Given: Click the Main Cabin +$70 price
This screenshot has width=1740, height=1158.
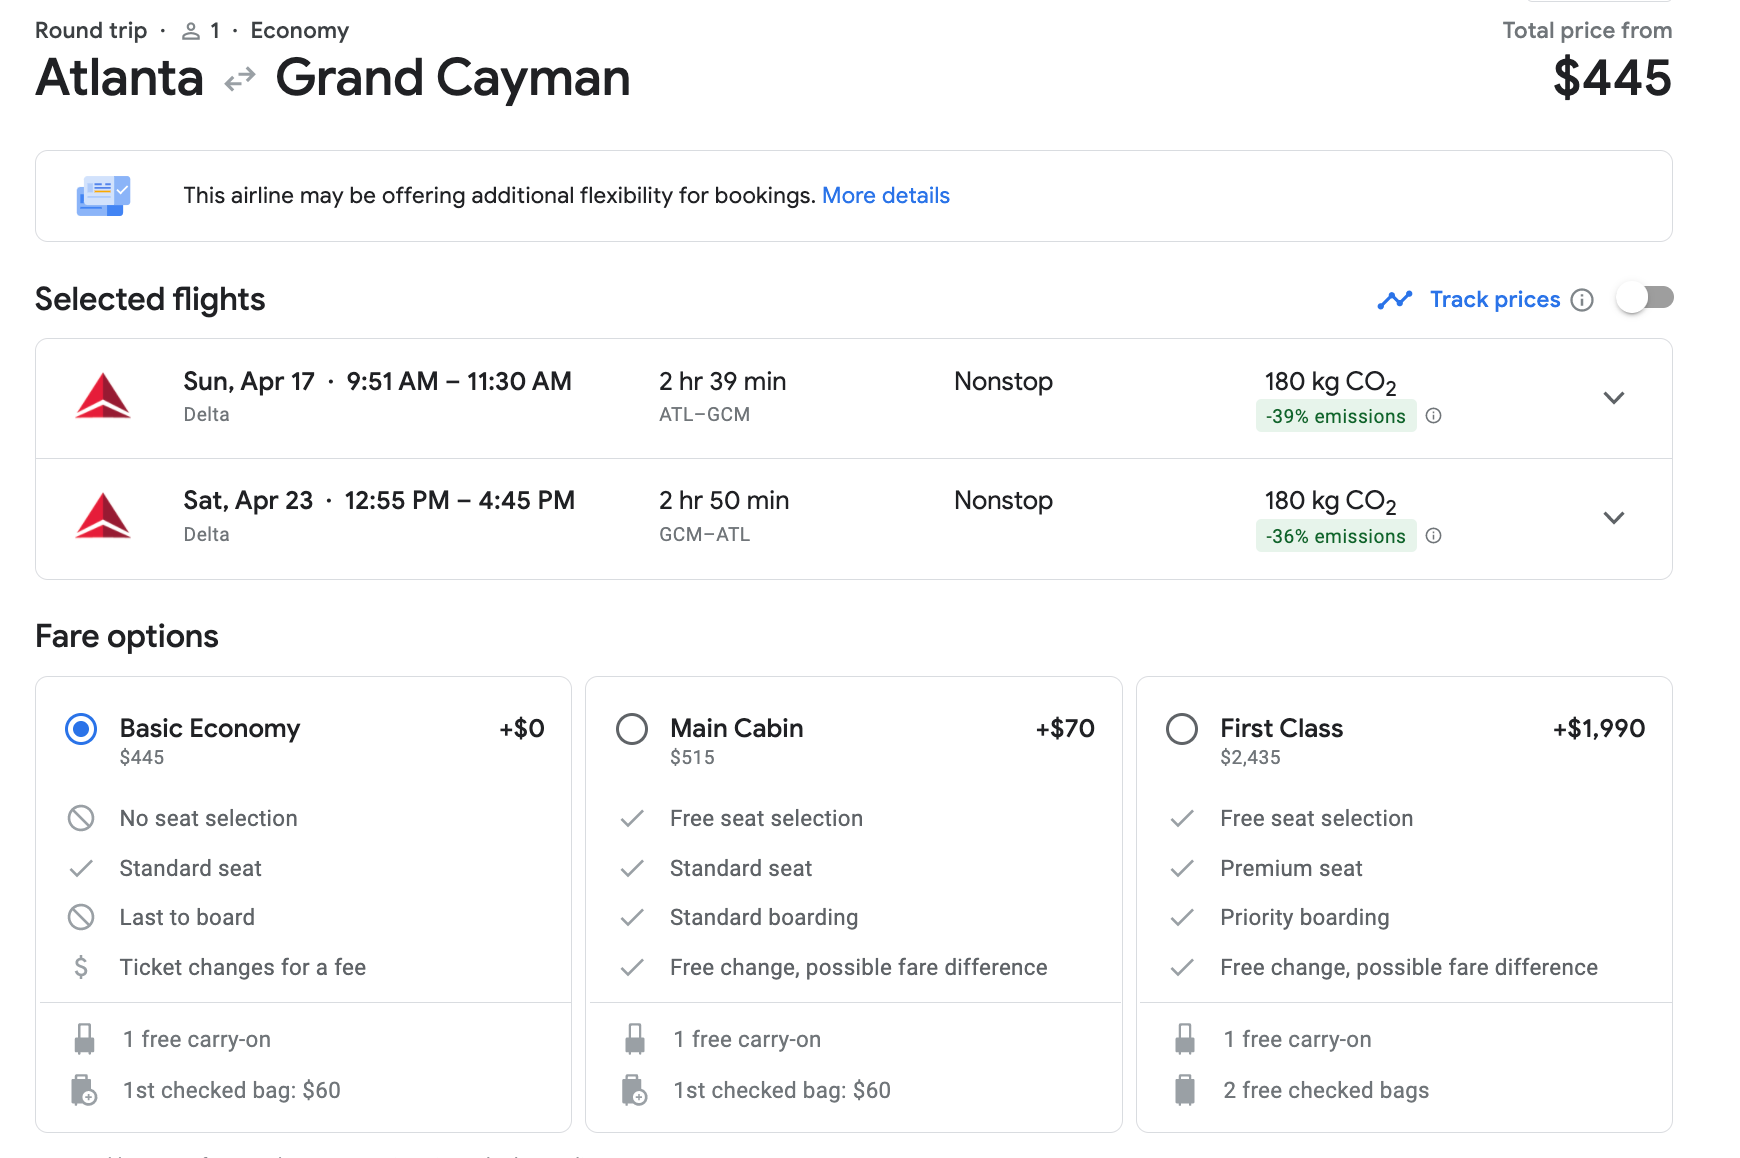Looking at the screenshot, I should click(1064, 729).
